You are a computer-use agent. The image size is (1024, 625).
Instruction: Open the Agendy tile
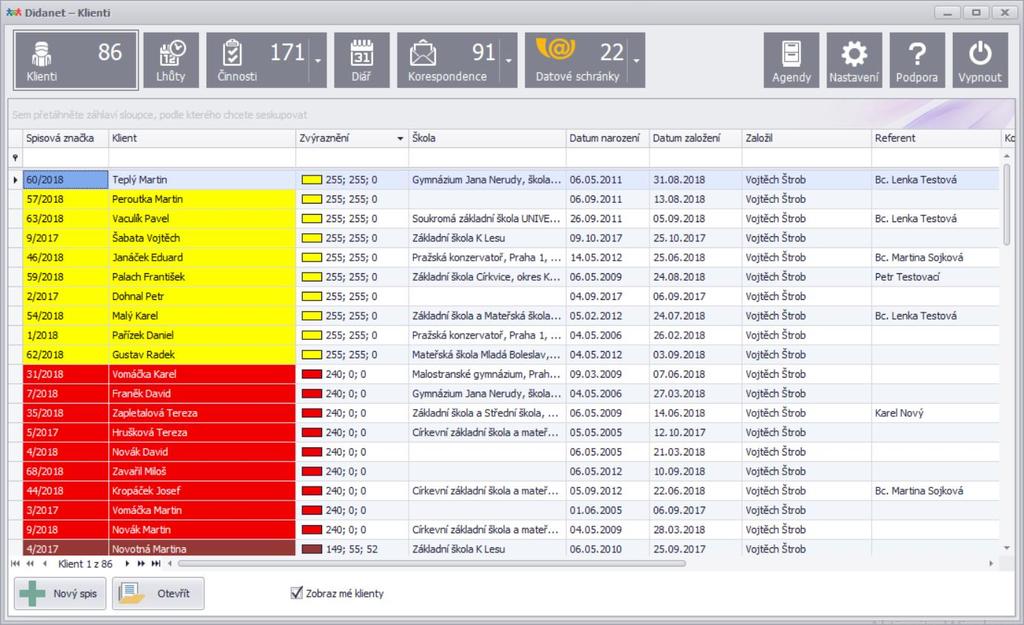pyautogui.click(x=792, y=60)
